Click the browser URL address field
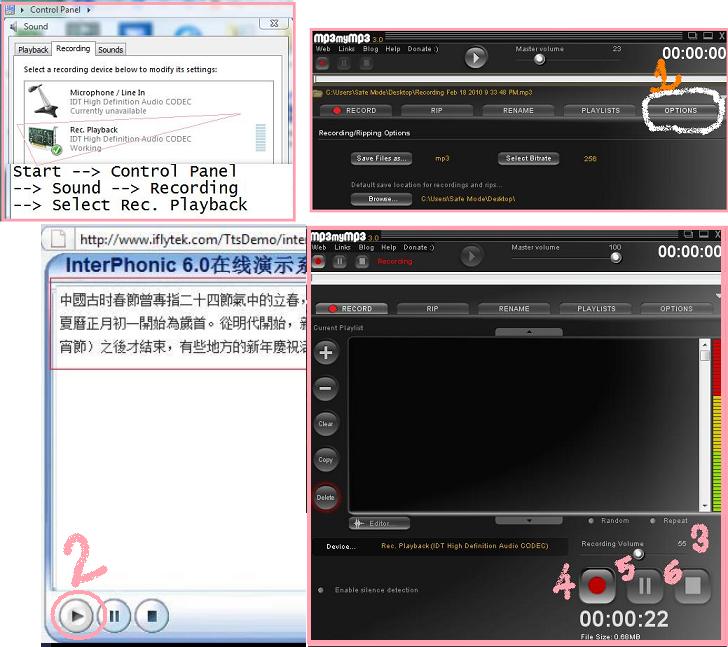This screenshot has width=728, height=647. (191, 239)
